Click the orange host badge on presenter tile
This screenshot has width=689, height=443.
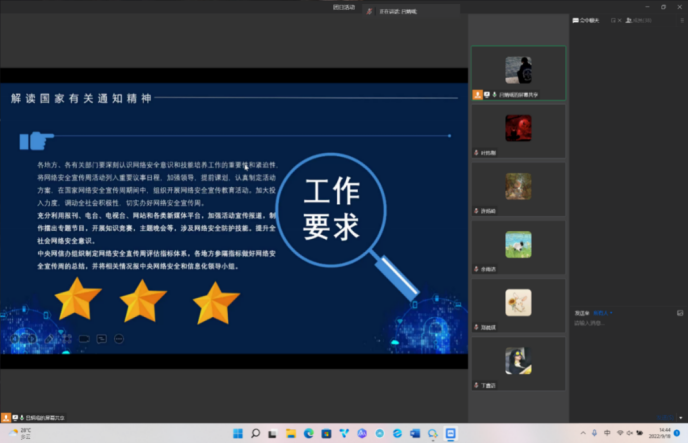click(478, 95)
